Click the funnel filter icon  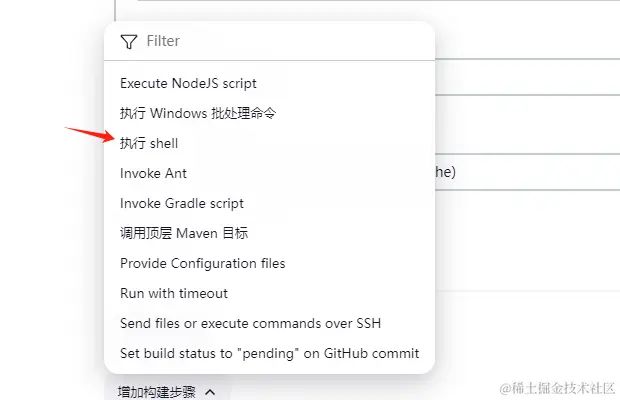pyautogui.click(x=129, y=41)
